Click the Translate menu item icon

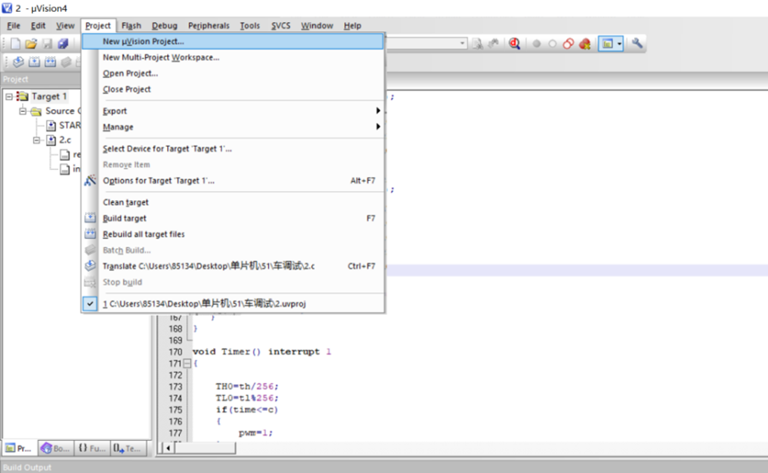(90, 266)
